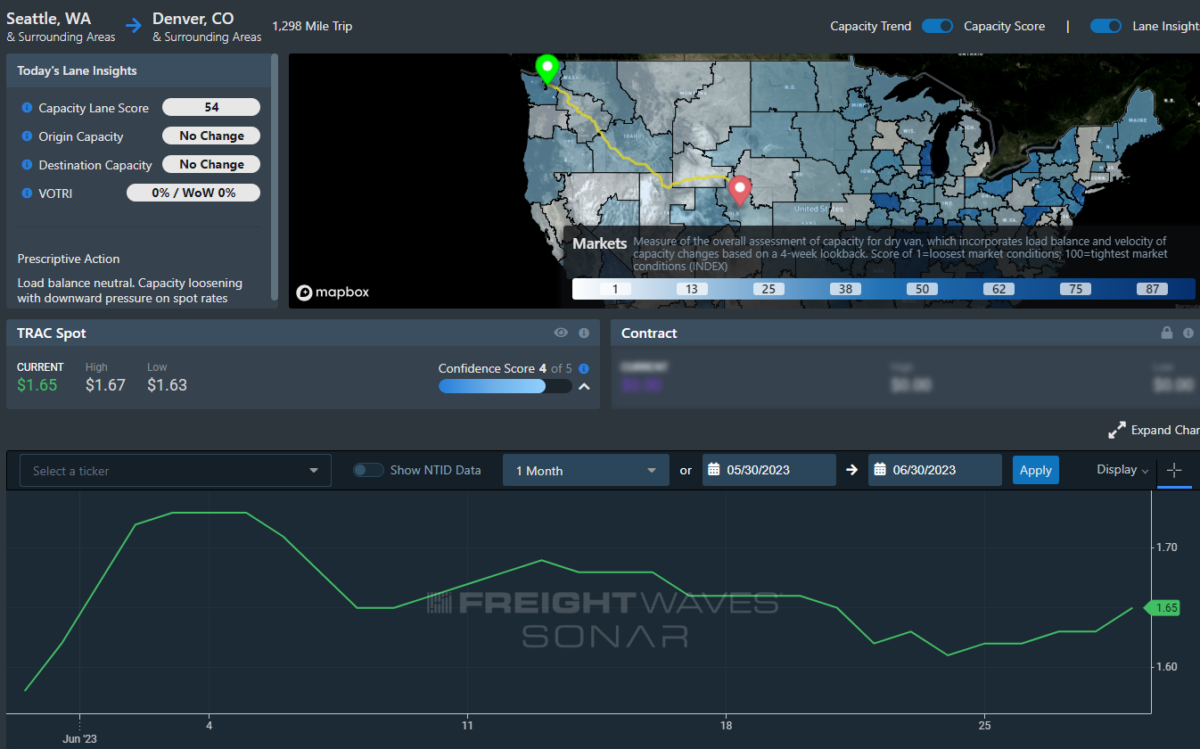The height and width of the screenshot is (749, 1200).
Task: Click the start date field 05/30/2023
Action: pyautogui.click(x=769, y=471)
